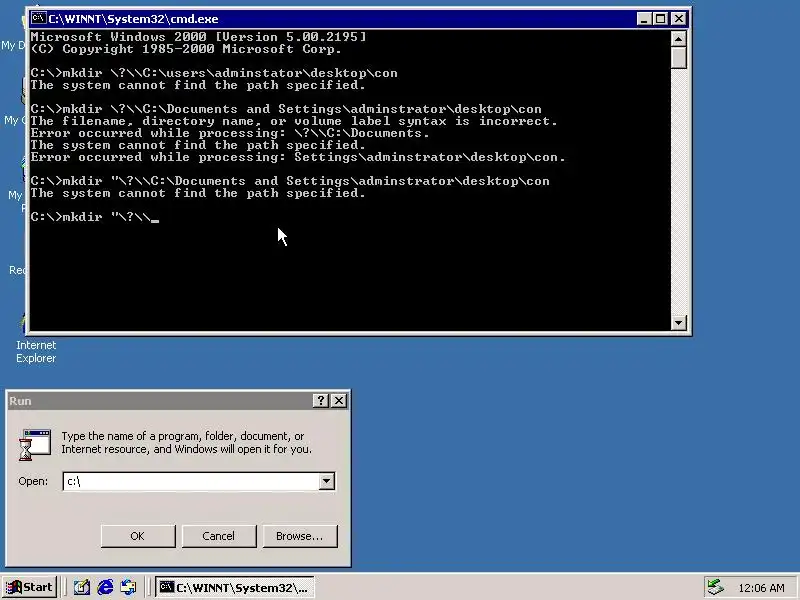Click the Run program icon in the dialog

(35, 444)
